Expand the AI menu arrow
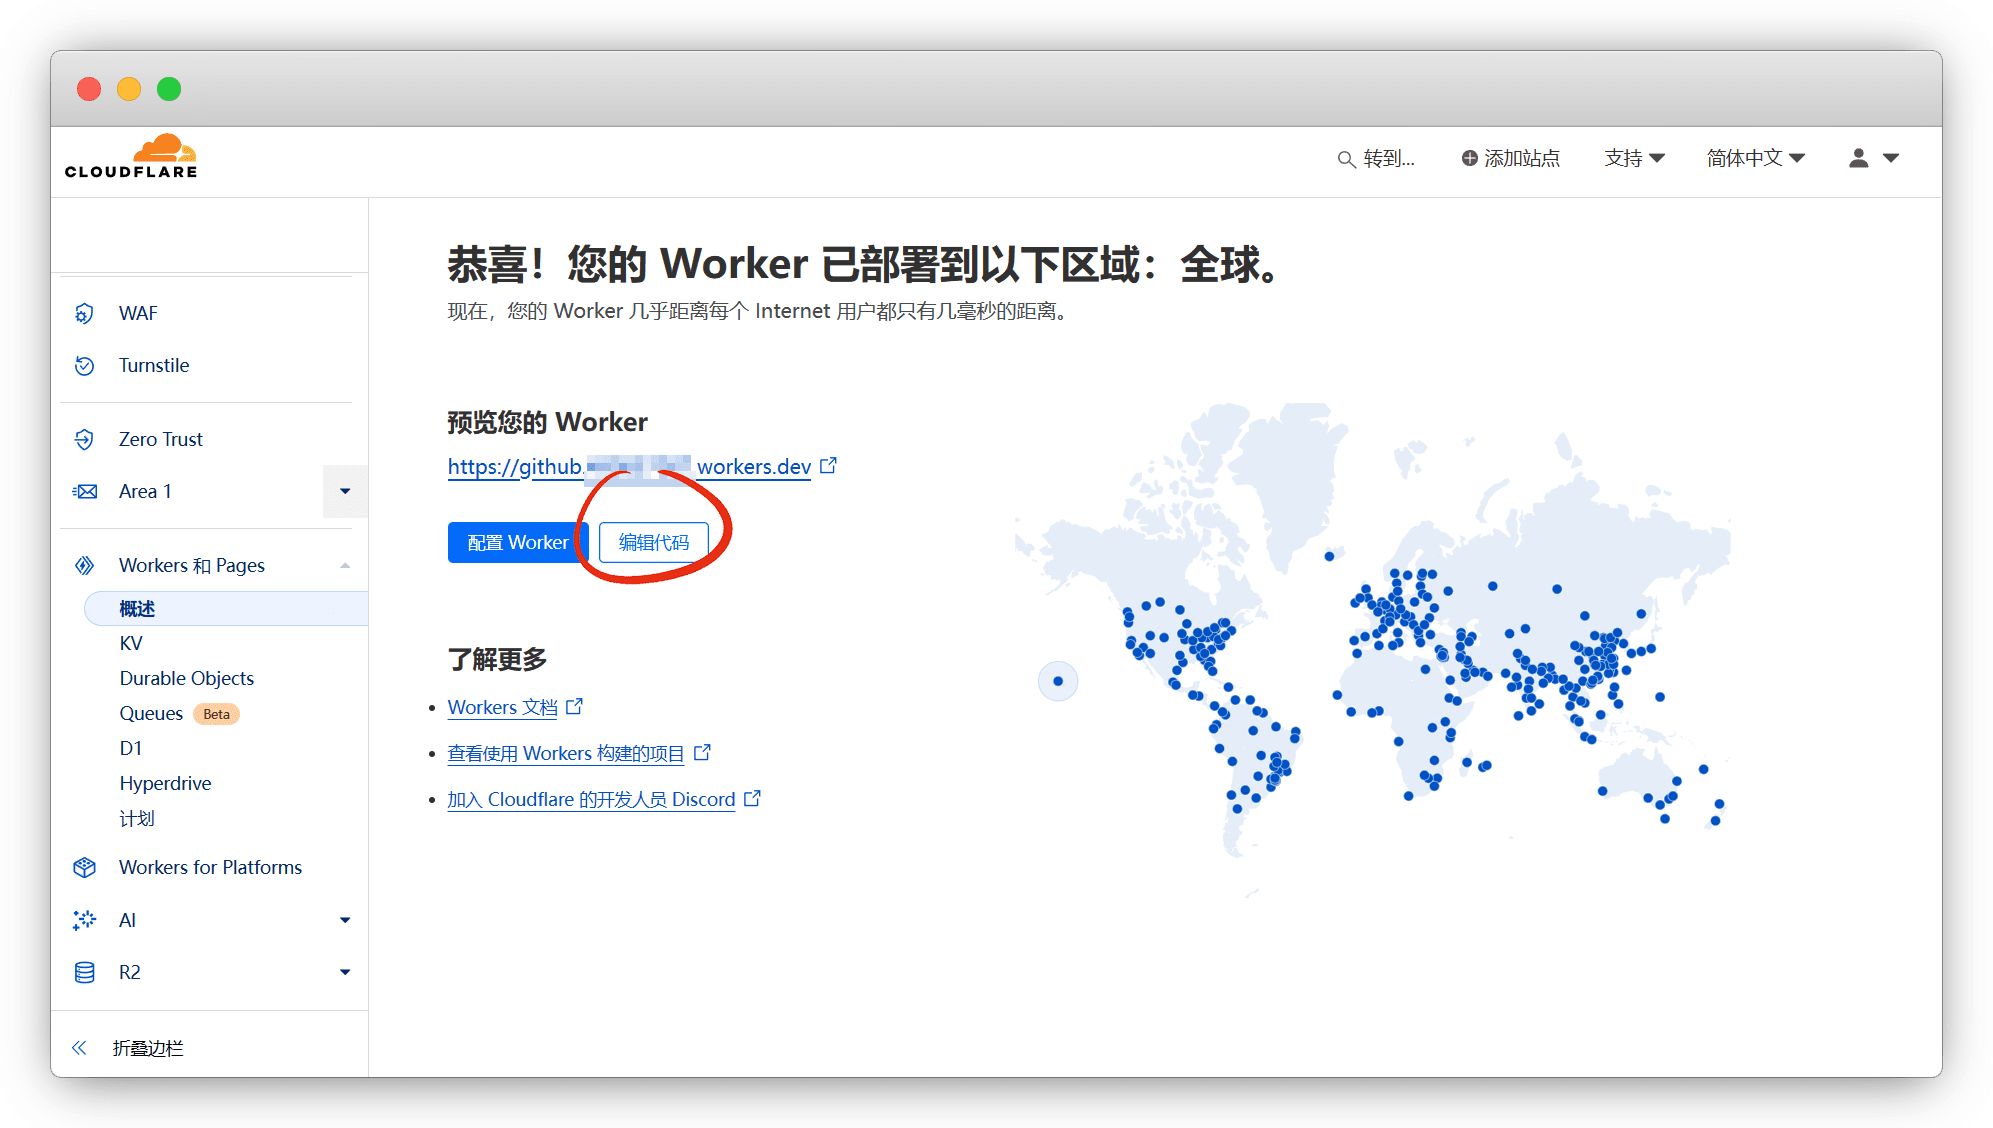1993x1128 pixels. click(x=345, y=920)
